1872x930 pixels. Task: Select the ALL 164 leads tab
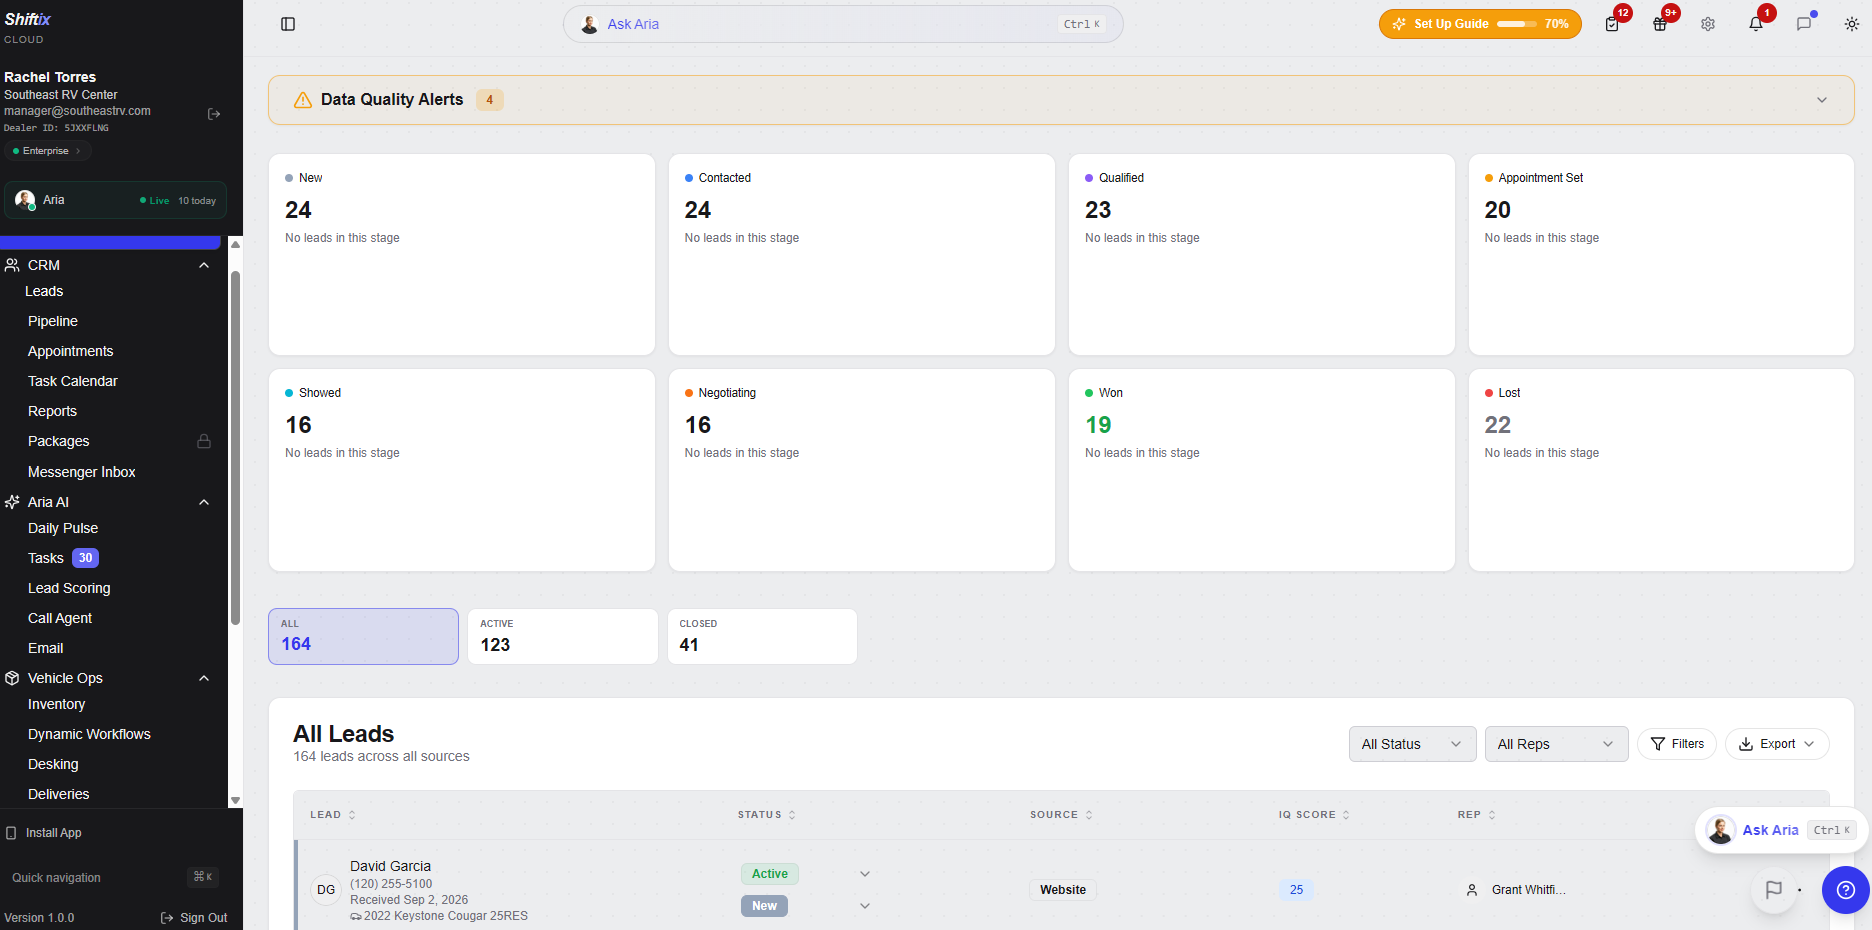(x=363, y=636)
